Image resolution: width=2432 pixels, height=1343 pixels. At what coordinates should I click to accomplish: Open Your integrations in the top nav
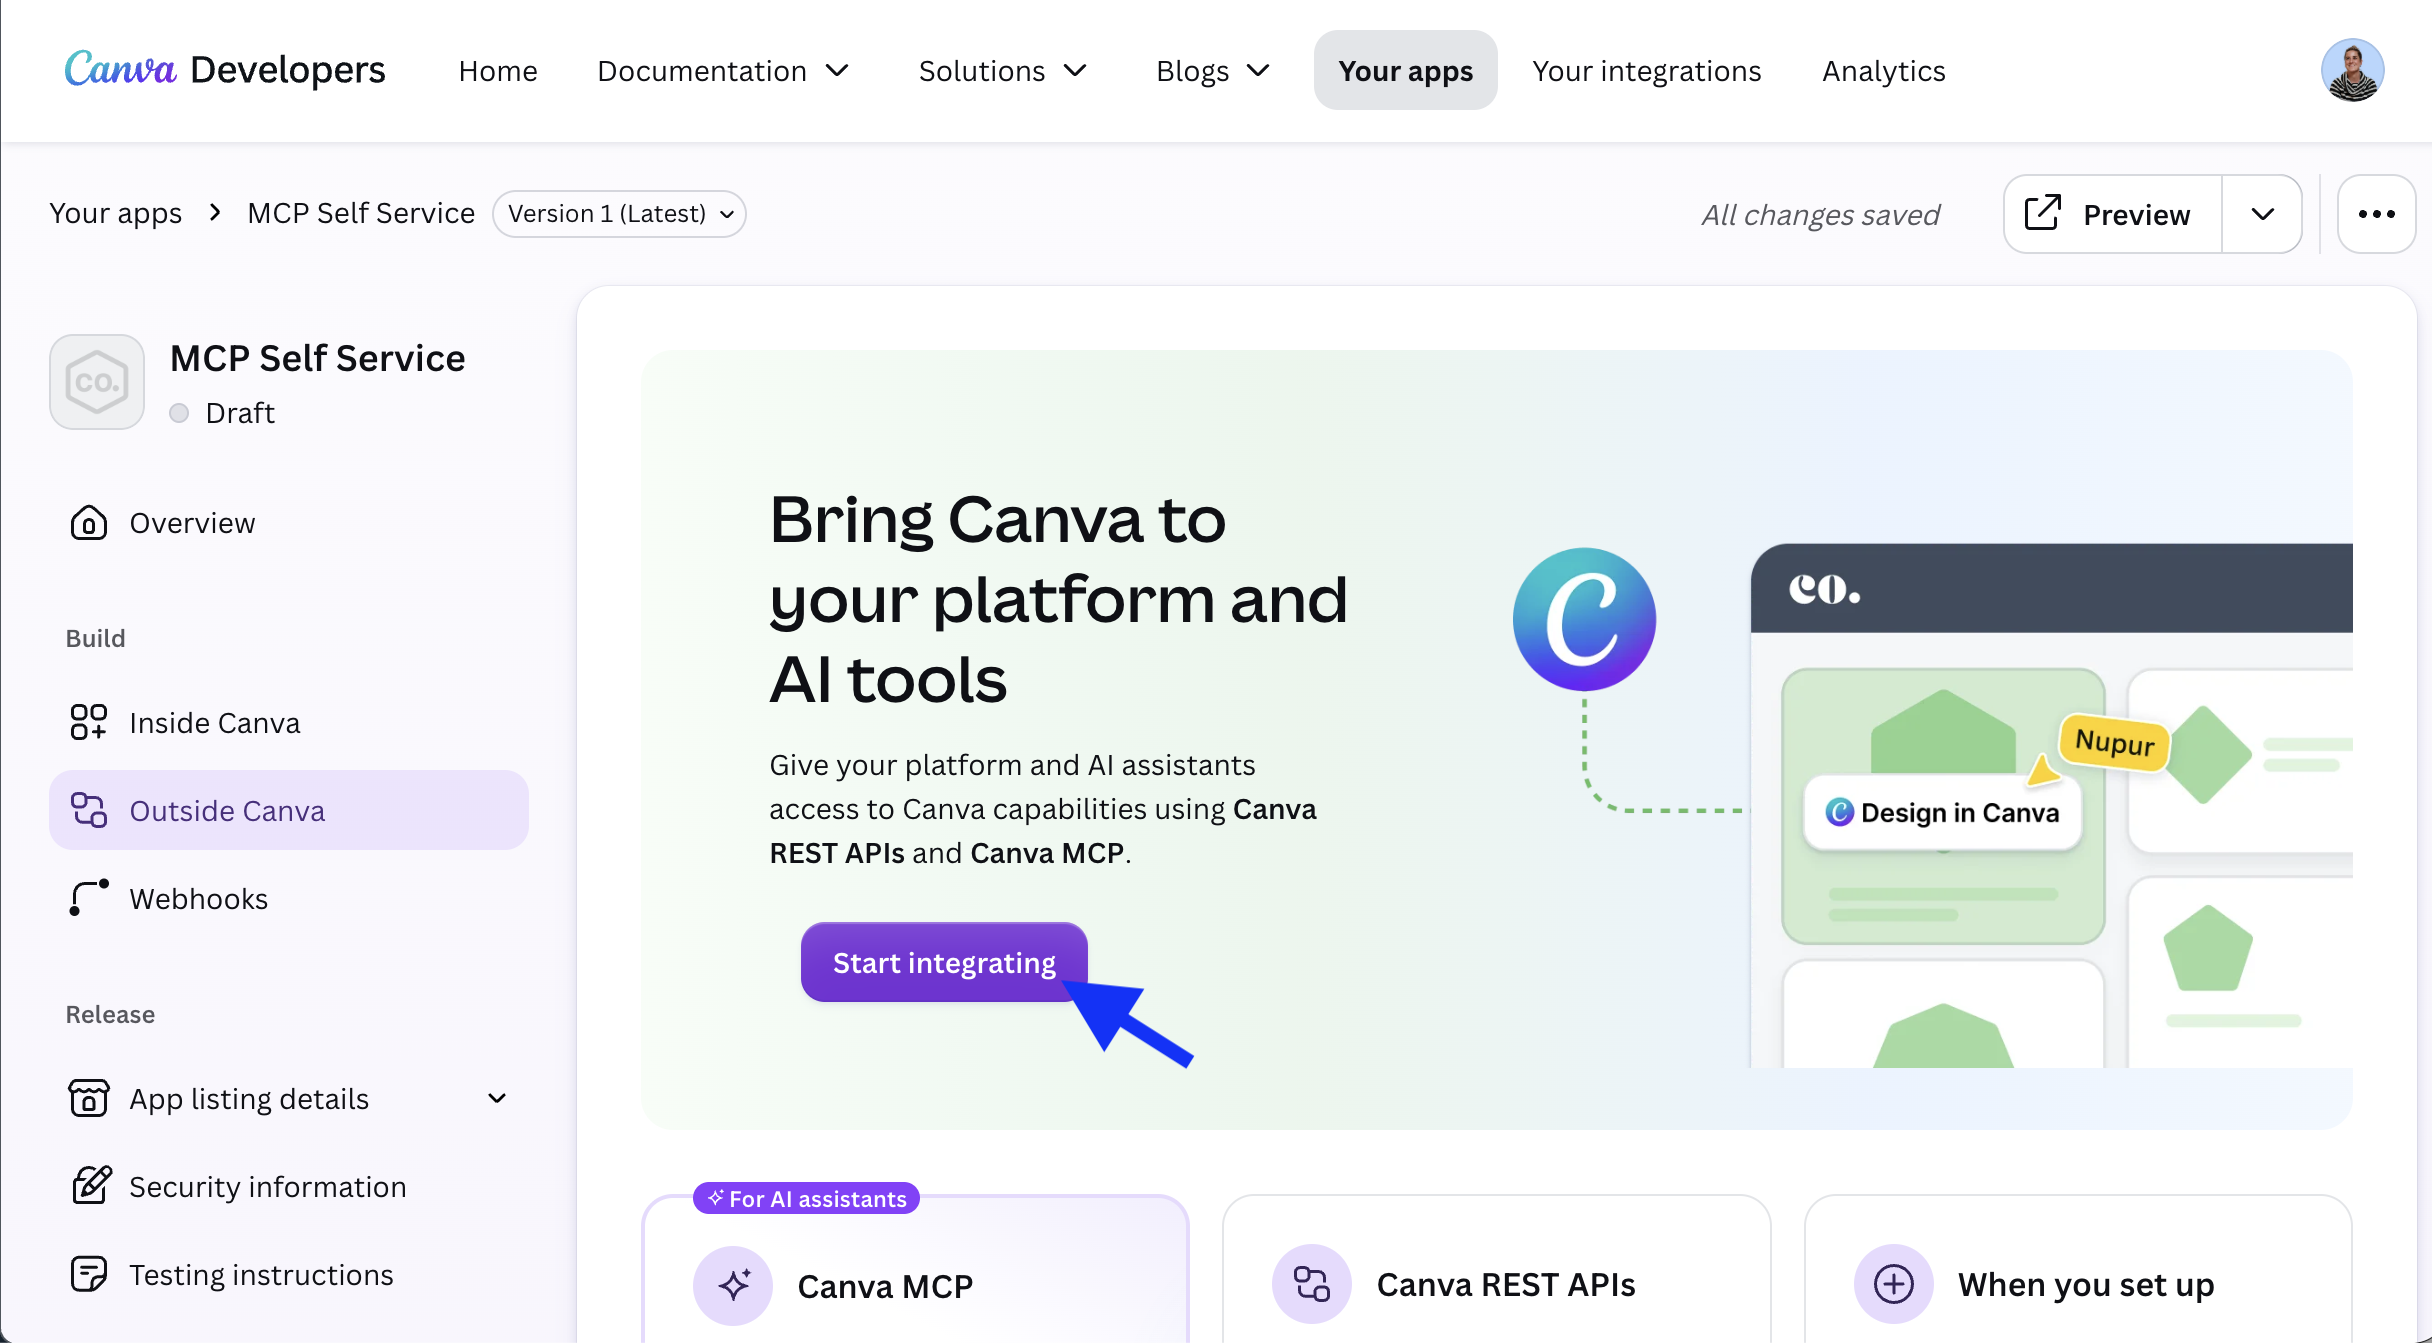(1647, 71)
